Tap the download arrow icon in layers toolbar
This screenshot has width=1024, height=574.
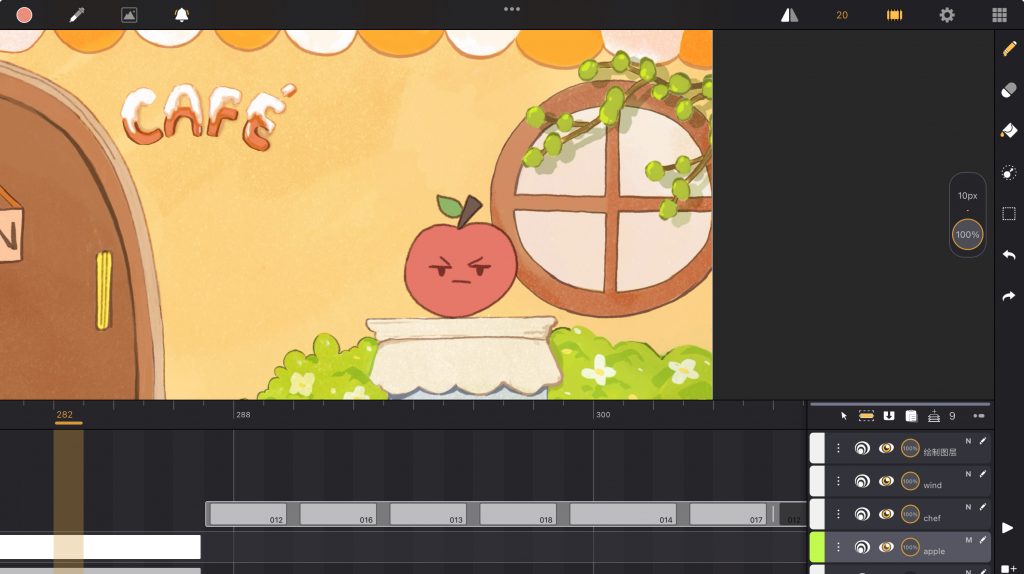[x=889, y=416]
